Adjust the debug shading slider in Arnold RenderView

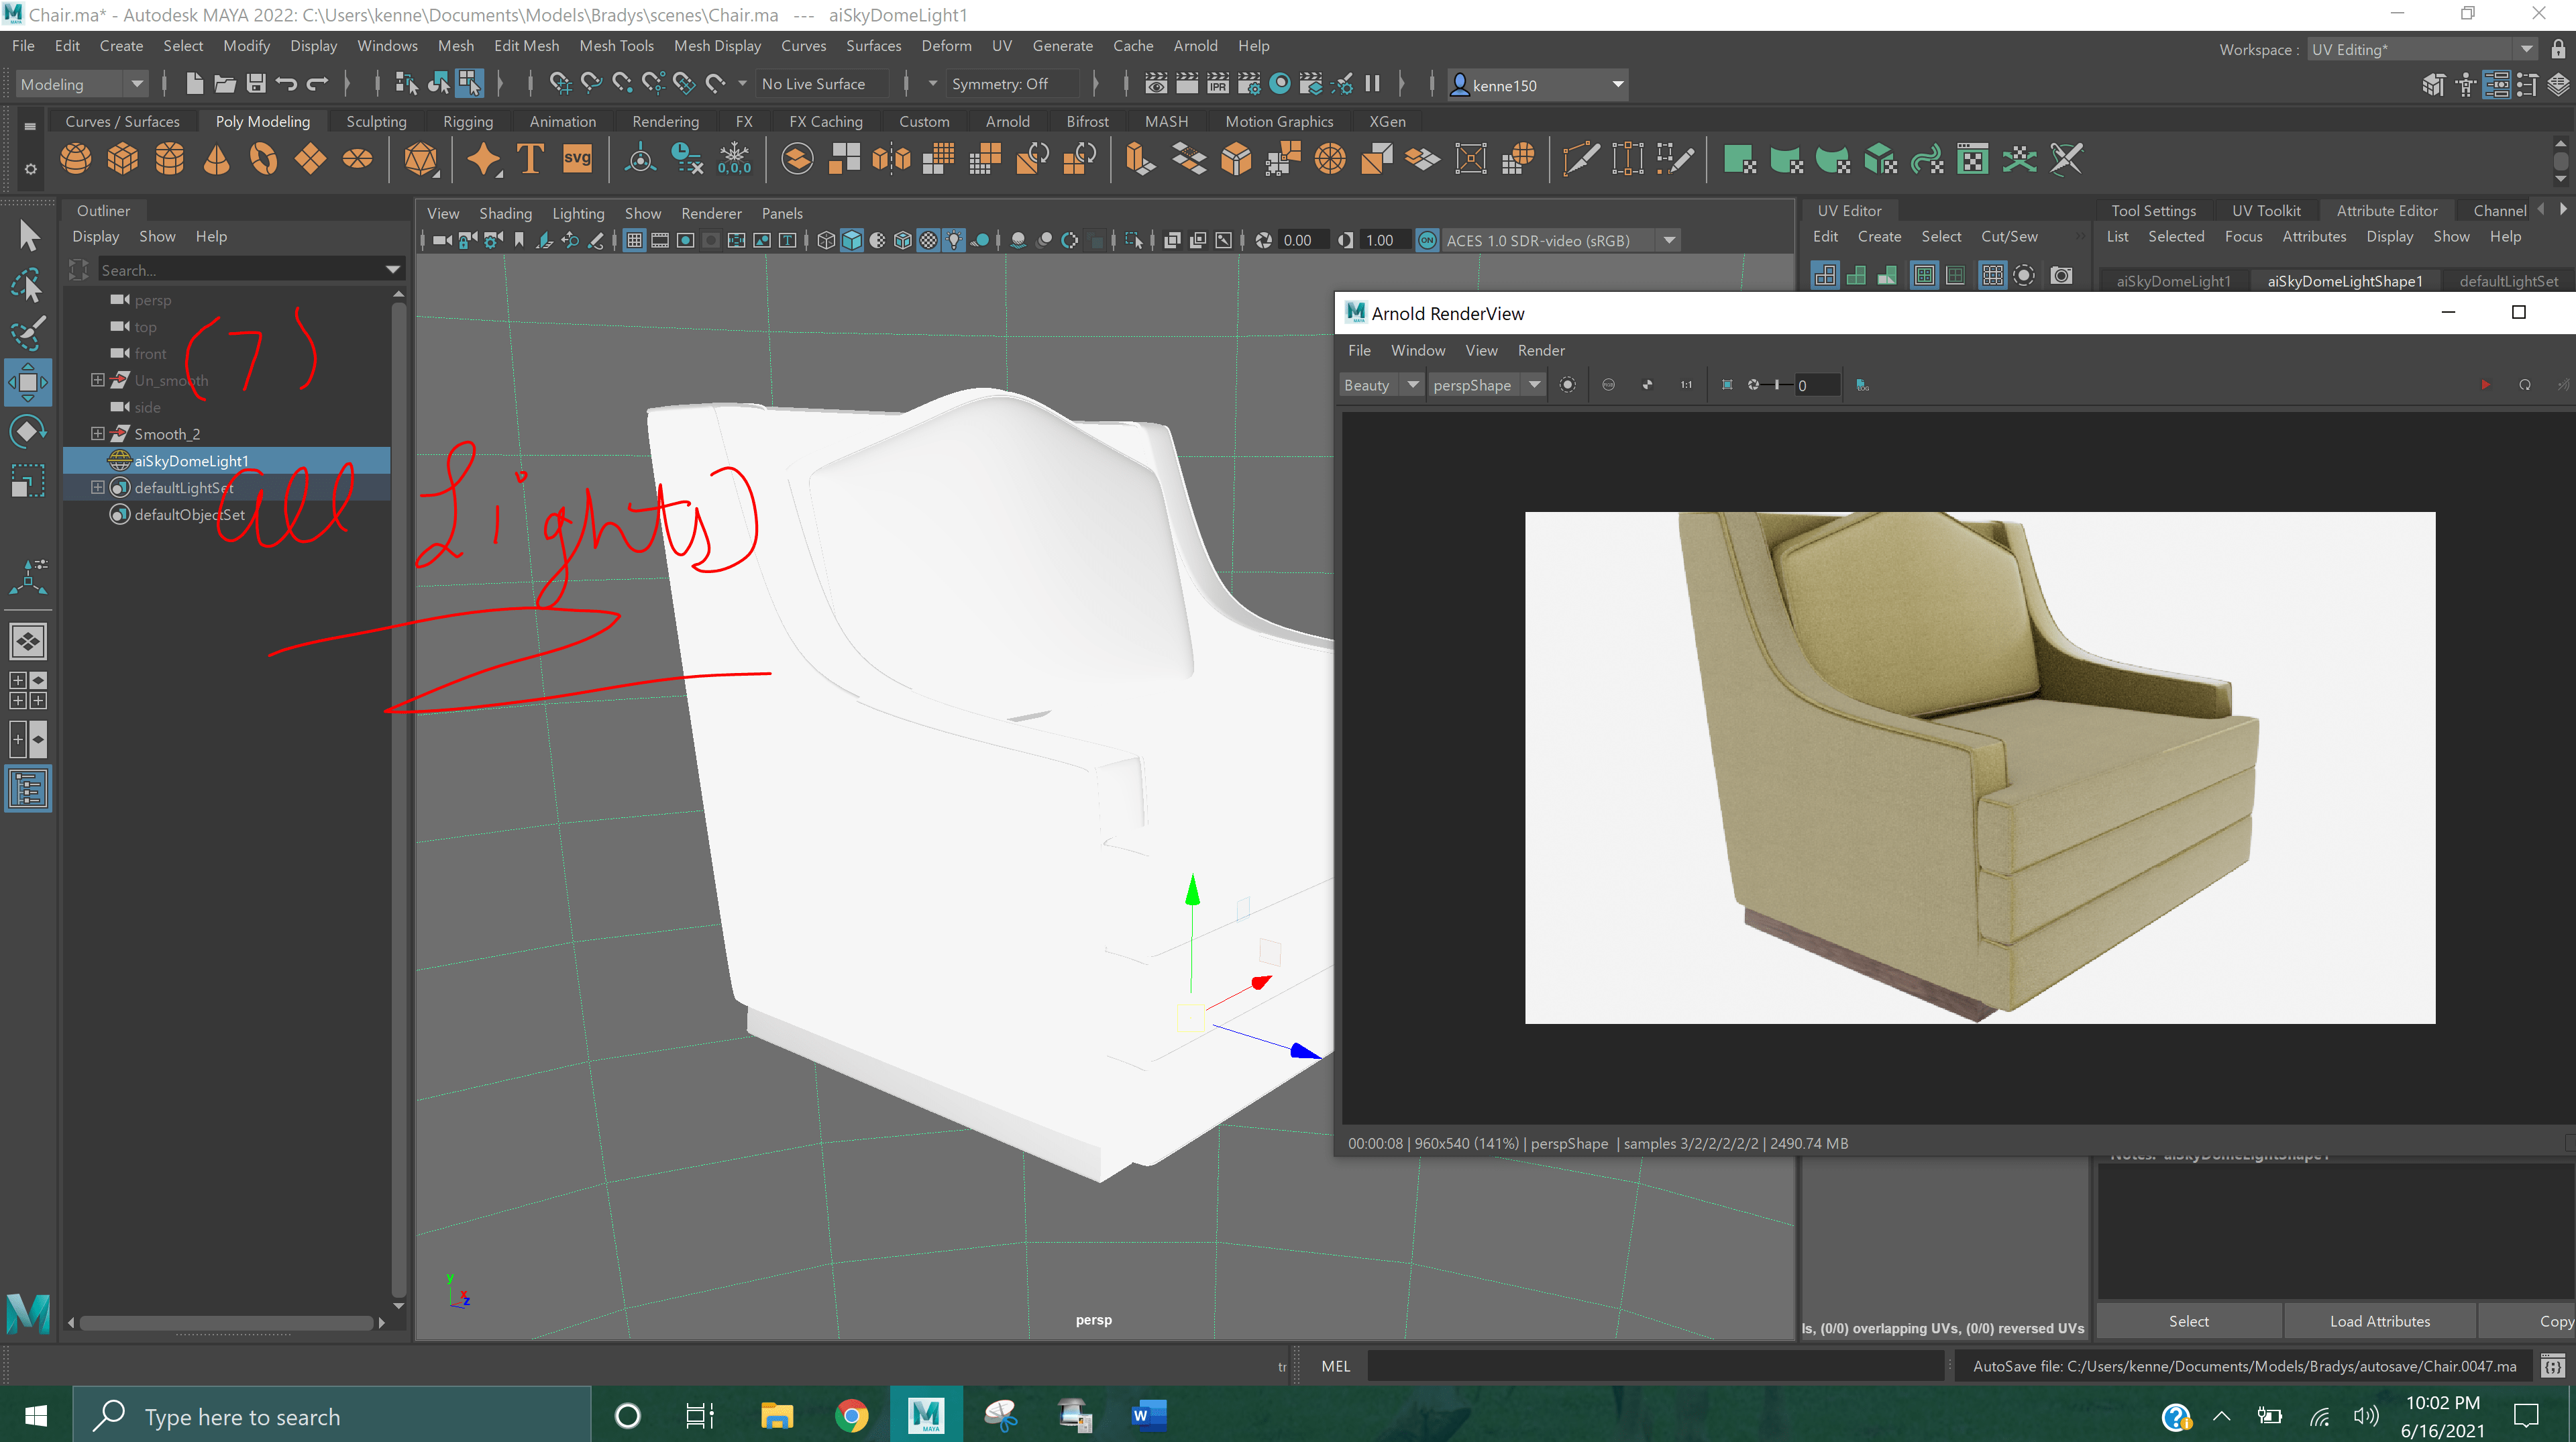1777,384
